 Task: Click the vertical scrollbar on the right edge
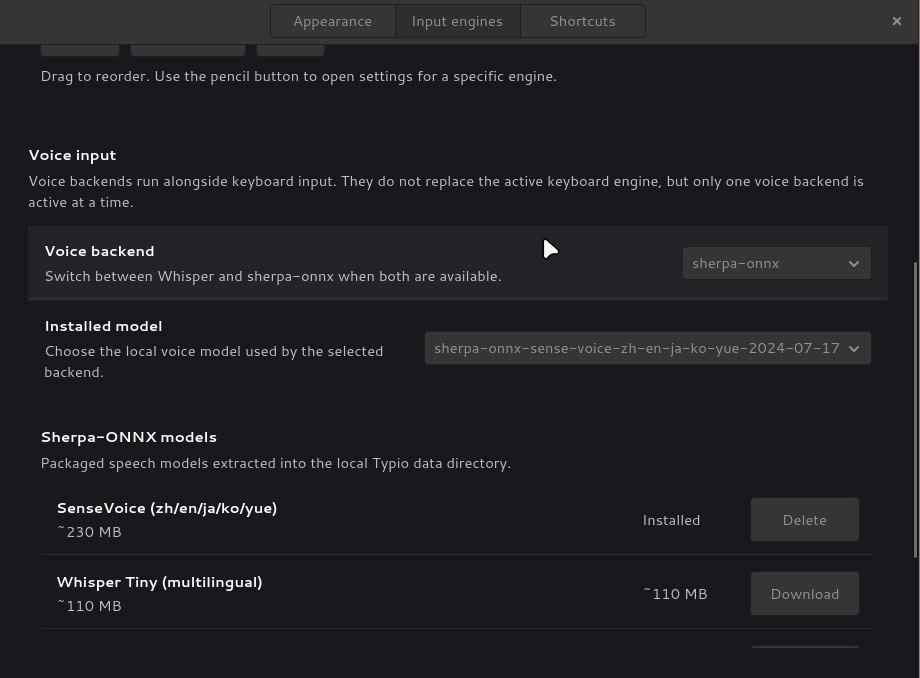pyautogui.click(x=915, y=410)
